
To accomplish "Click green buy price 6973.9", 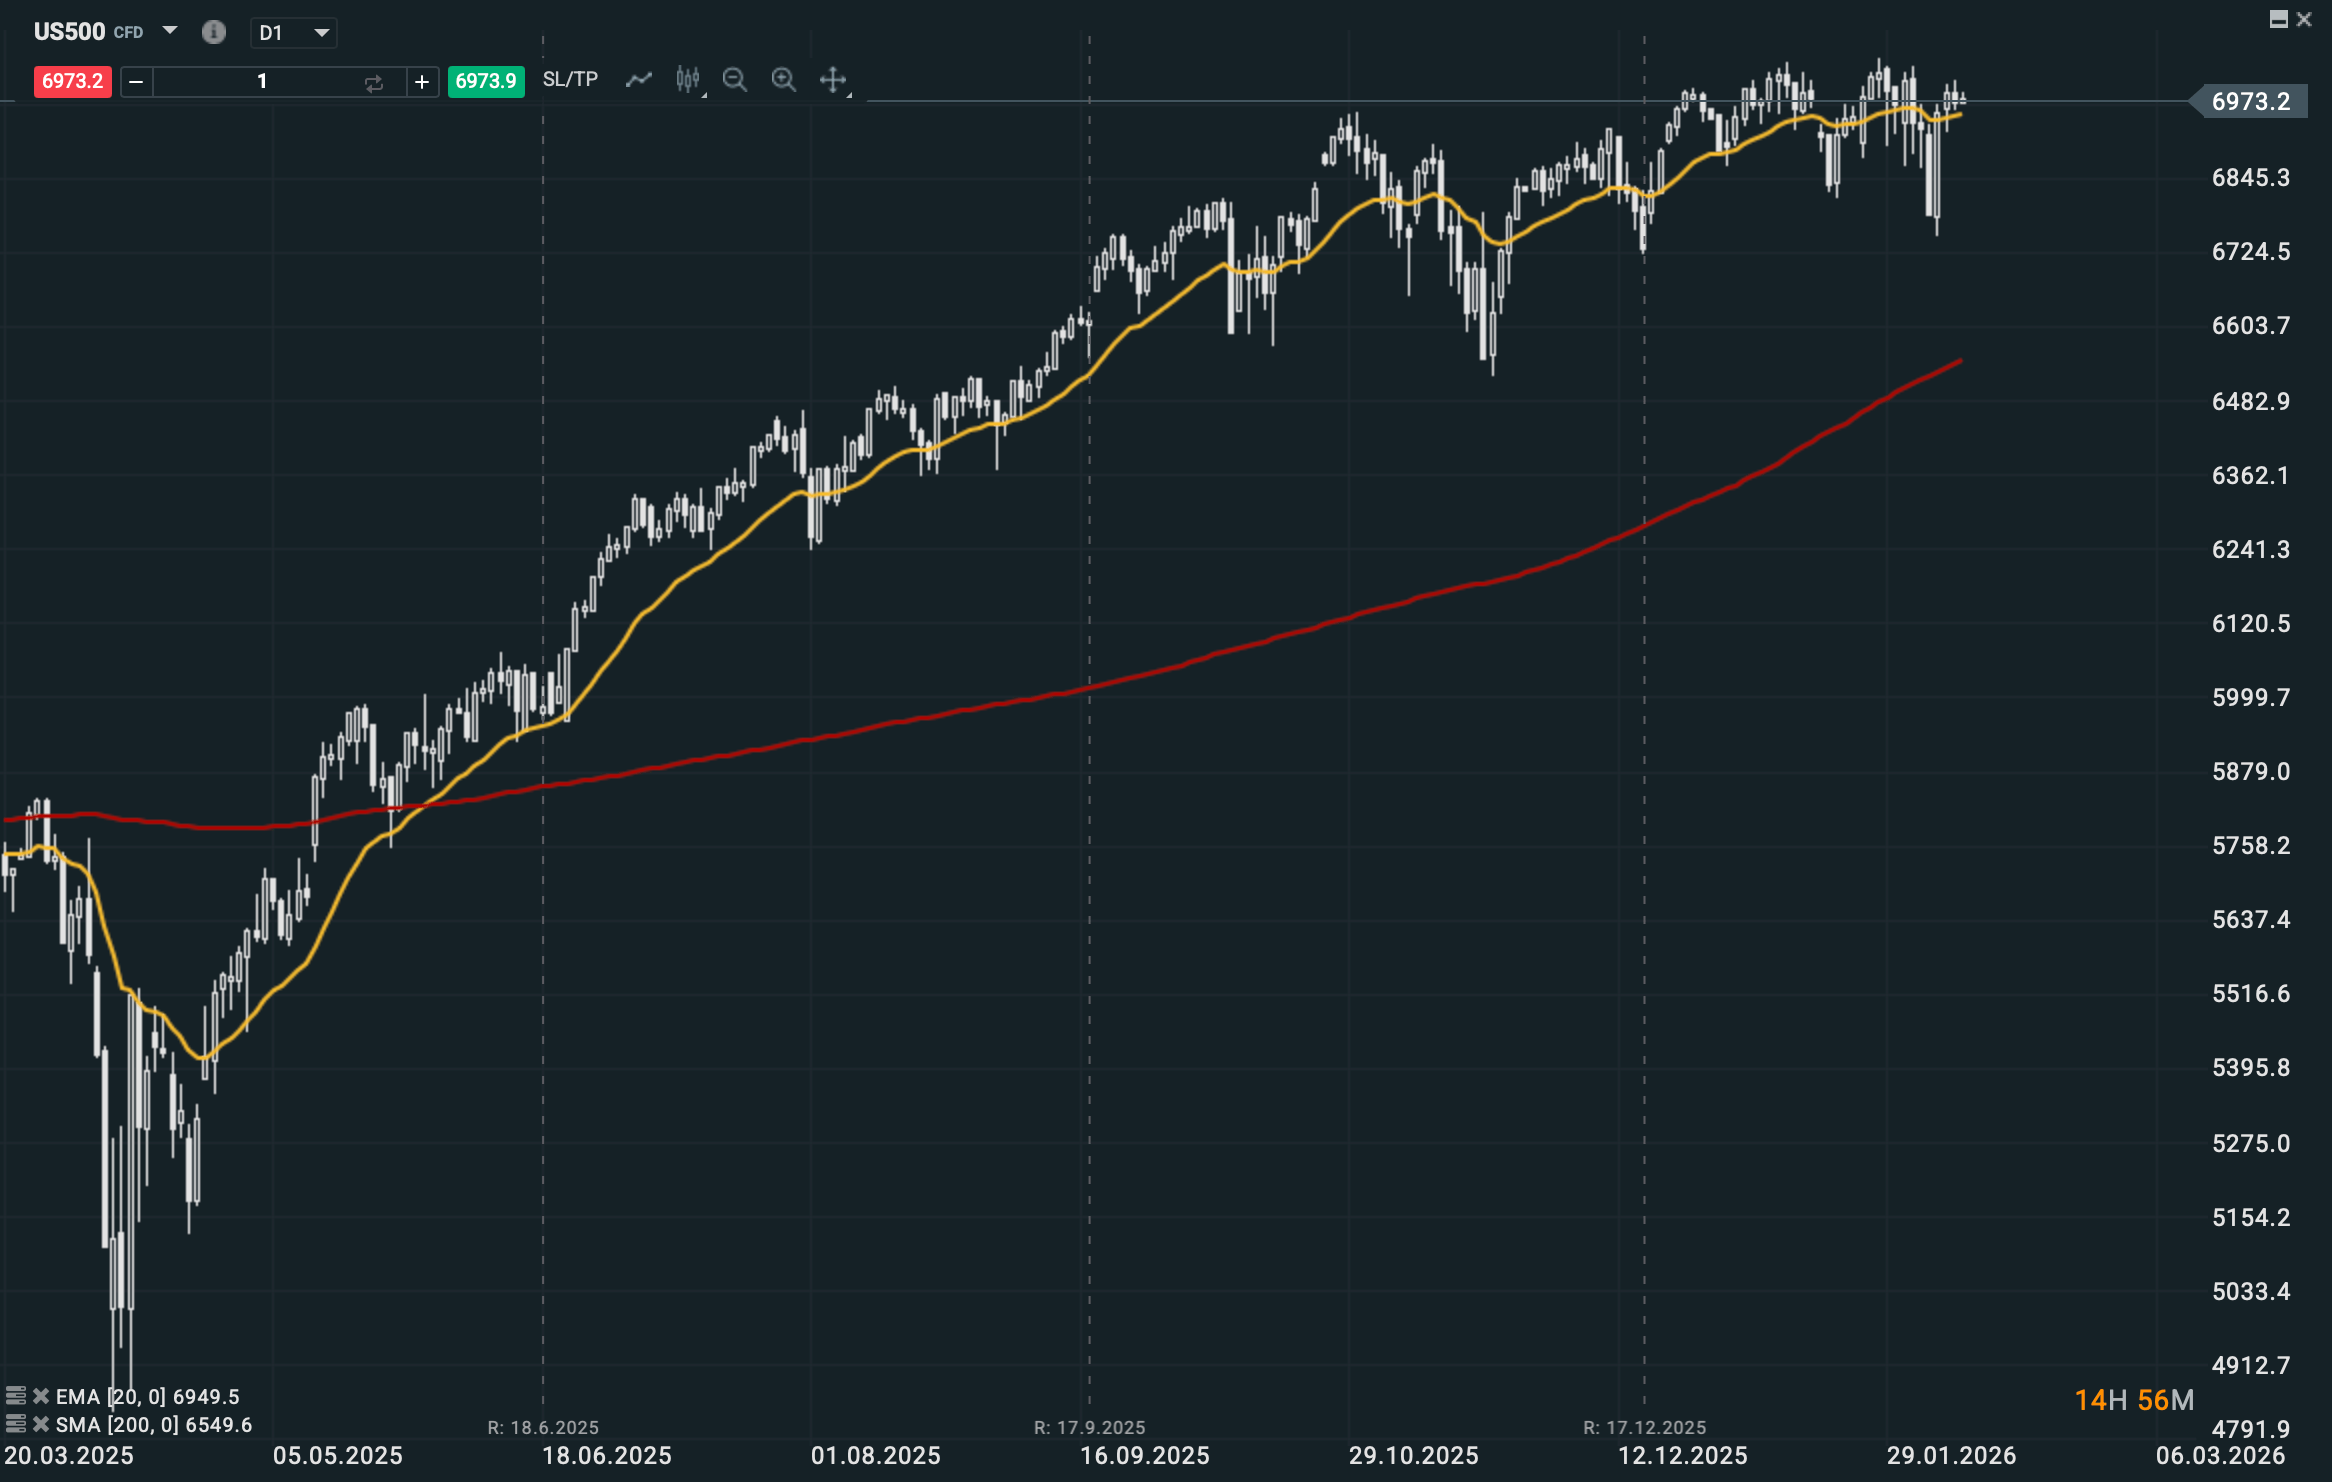I will pyautogui.click(x=486, y=81).
